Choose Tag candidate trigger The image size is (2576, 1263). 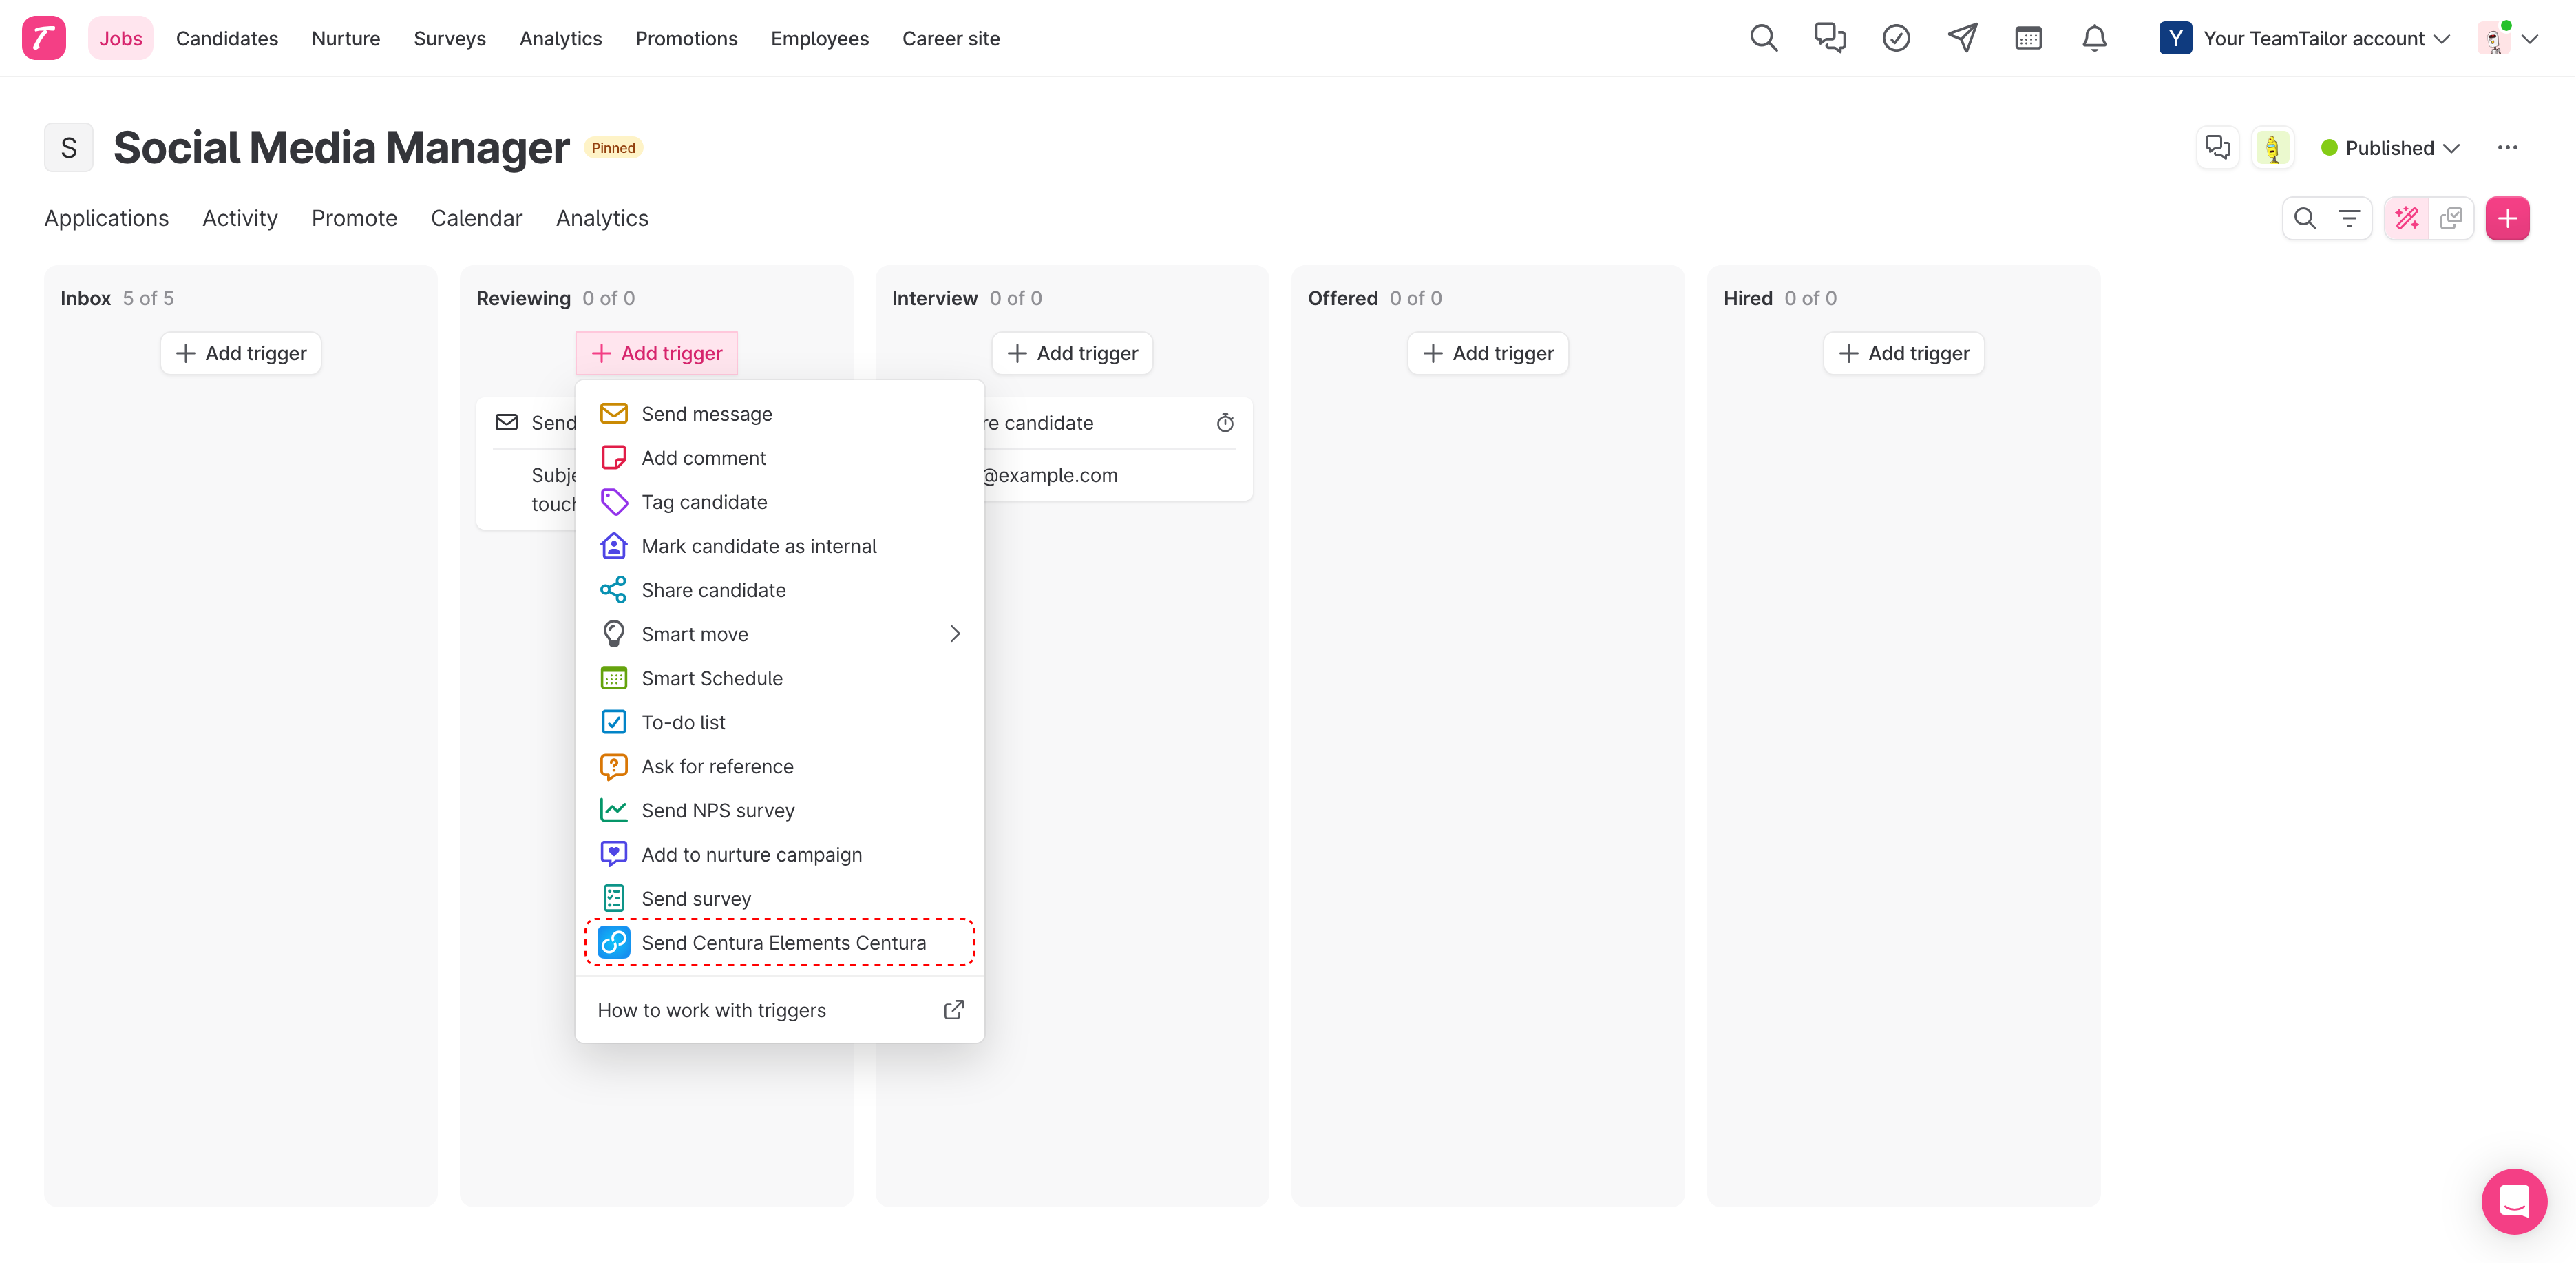point(779,502)
